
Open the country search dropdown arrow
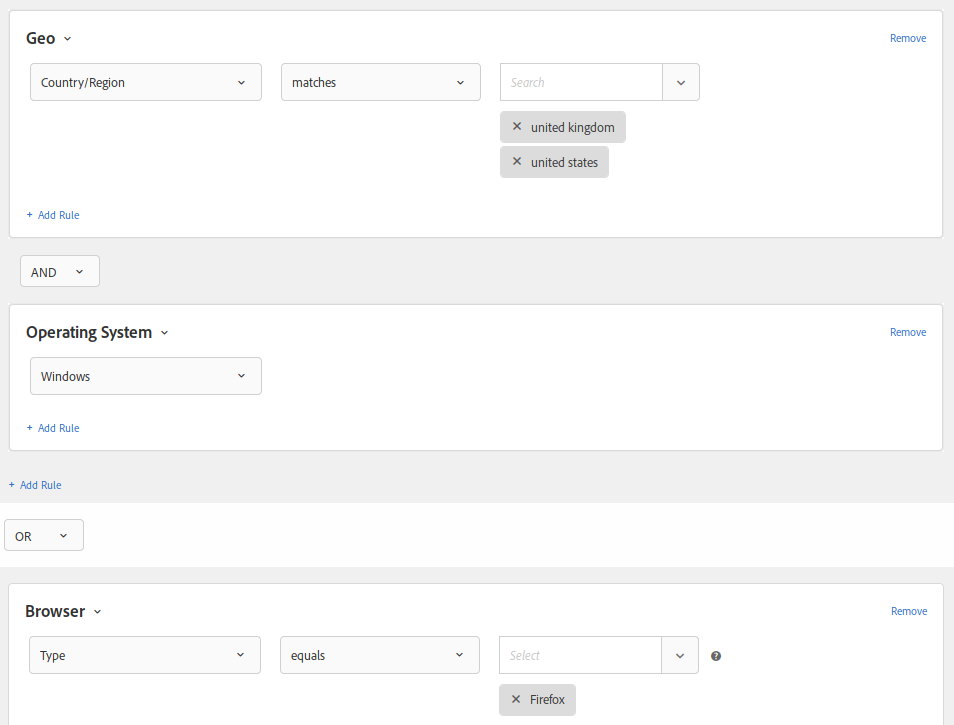click(x=681, y=82)
